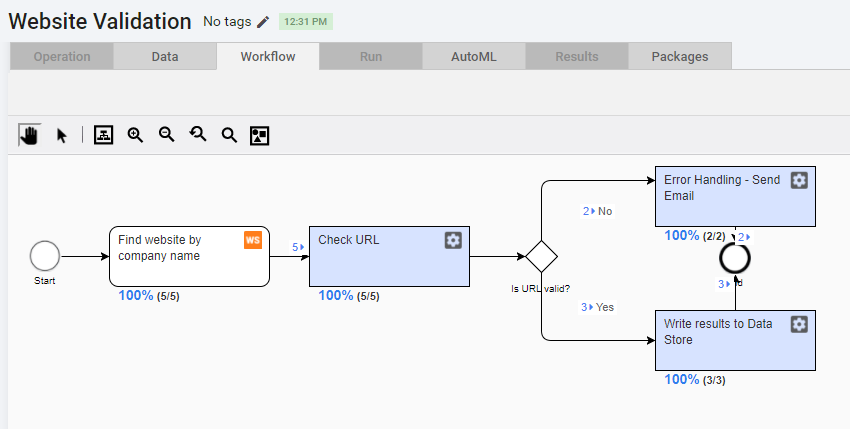The height and width of the screenshot is (429, 850).
Task: Click the 3 counter above Write results
Action: [724, 284]
